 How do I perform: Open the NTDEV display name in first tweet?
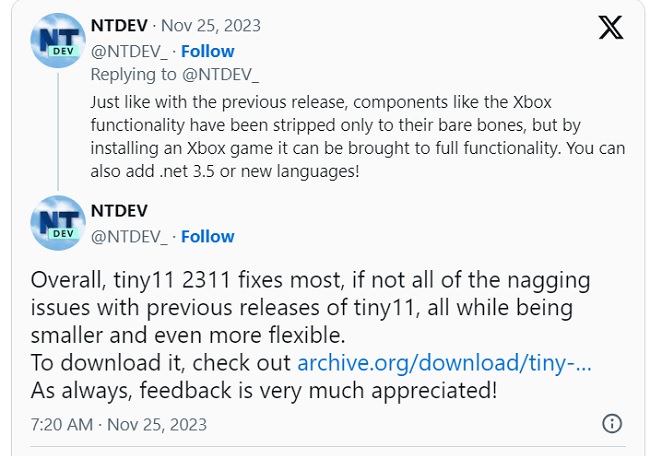coord(119,26)
